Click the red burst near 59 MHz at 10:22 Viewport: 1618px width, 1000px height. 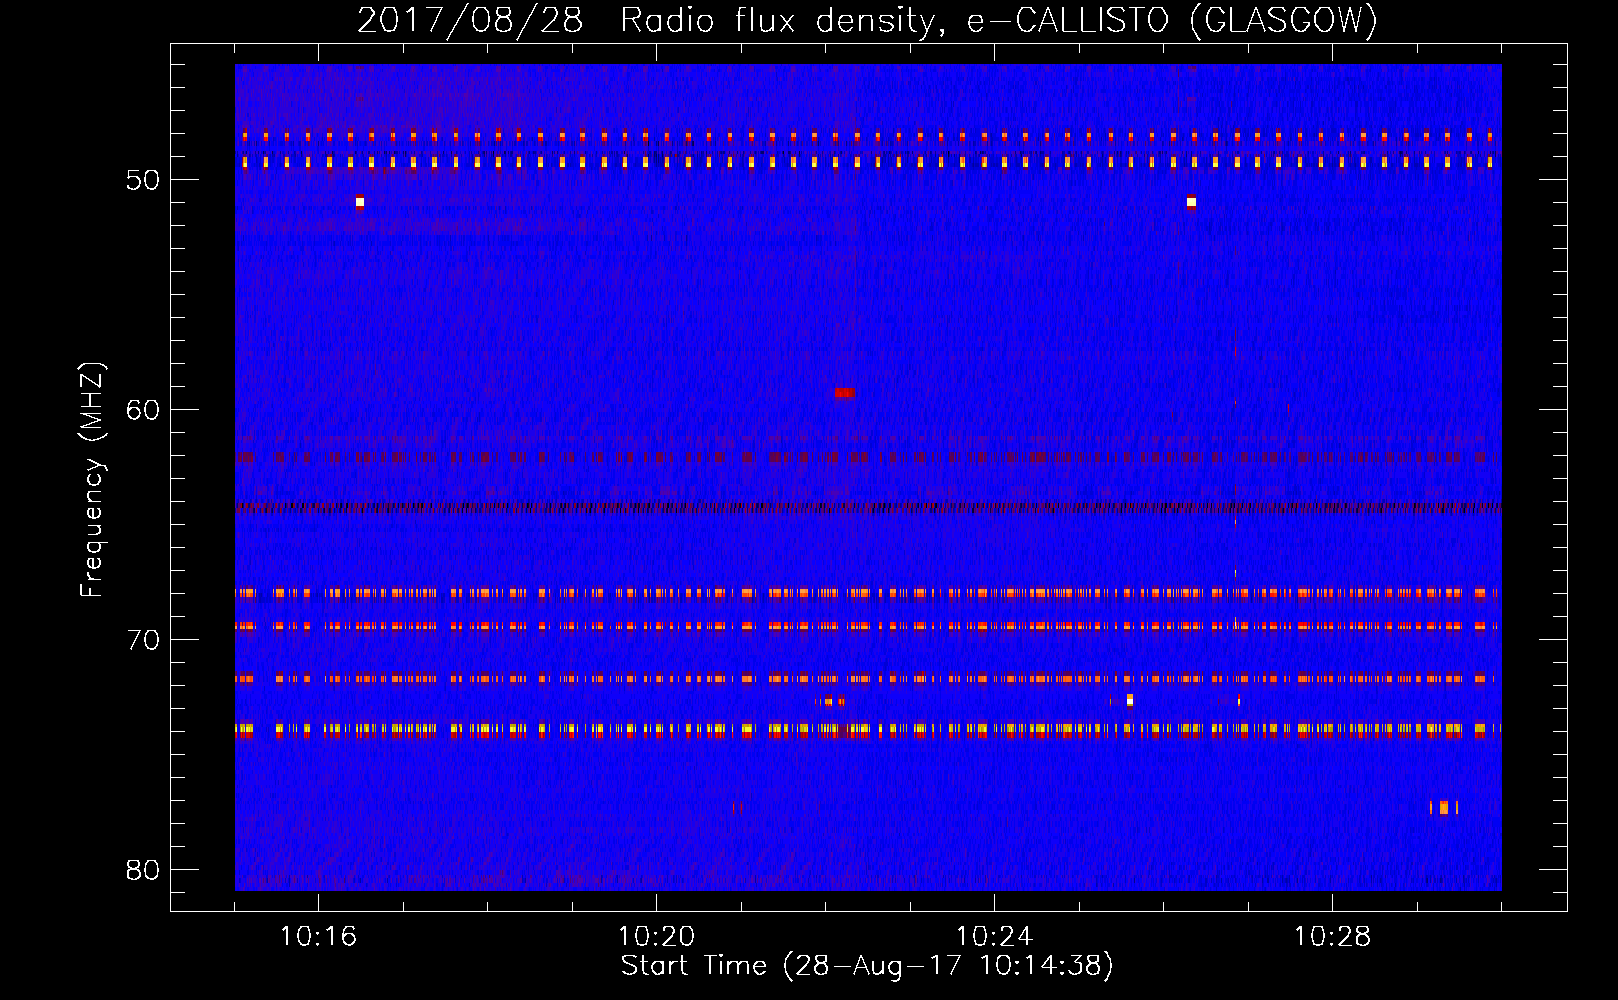coord(845,393)
